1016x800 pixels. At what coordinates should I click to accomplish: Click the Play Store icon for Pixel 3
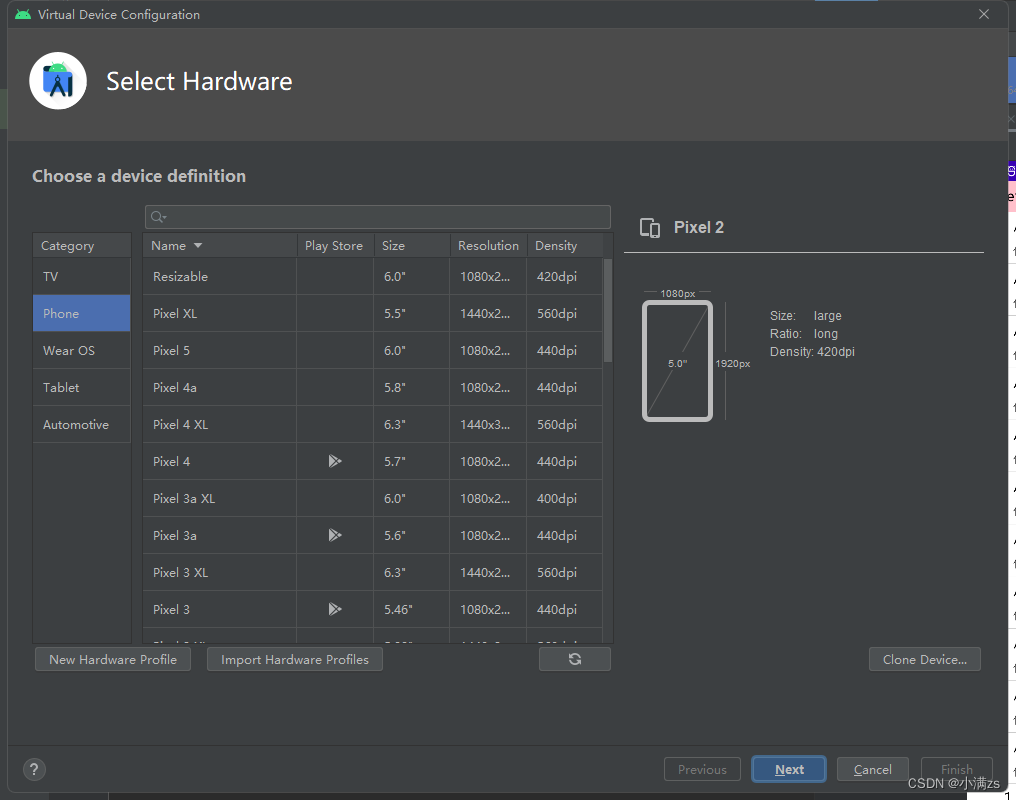point(335,610)
